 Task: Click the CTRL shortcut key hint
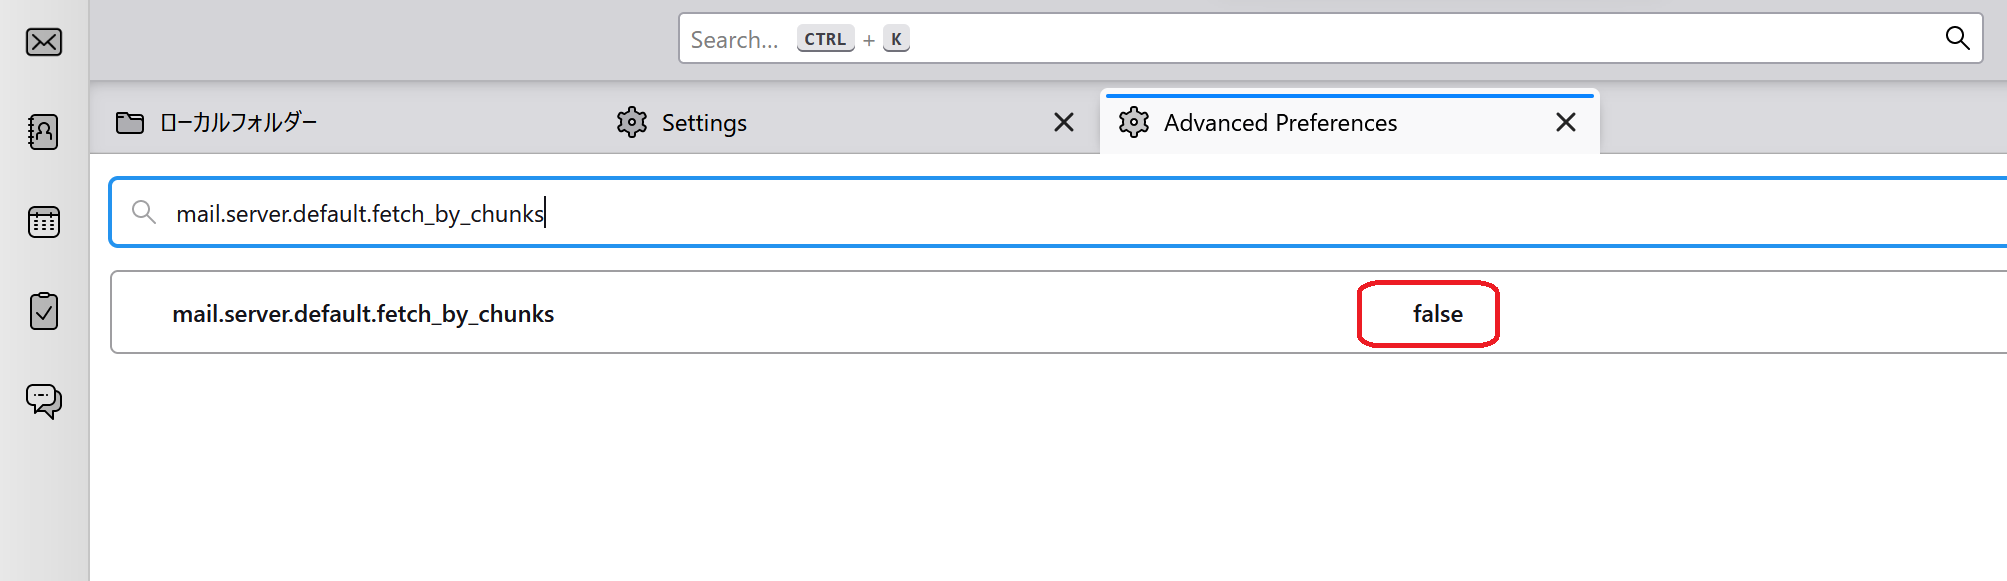coord(825,39)
